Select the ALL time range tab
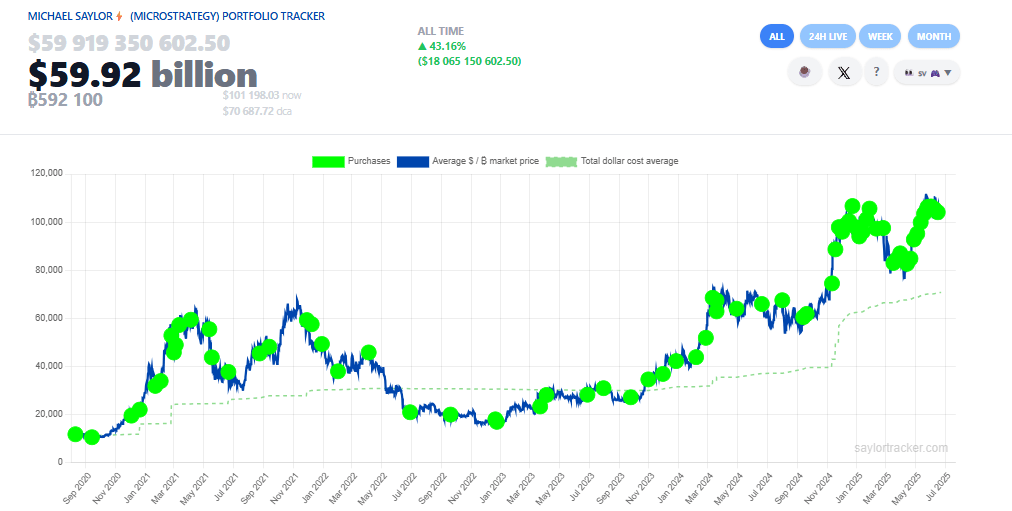1012x511 pixels. click(776, 36)
